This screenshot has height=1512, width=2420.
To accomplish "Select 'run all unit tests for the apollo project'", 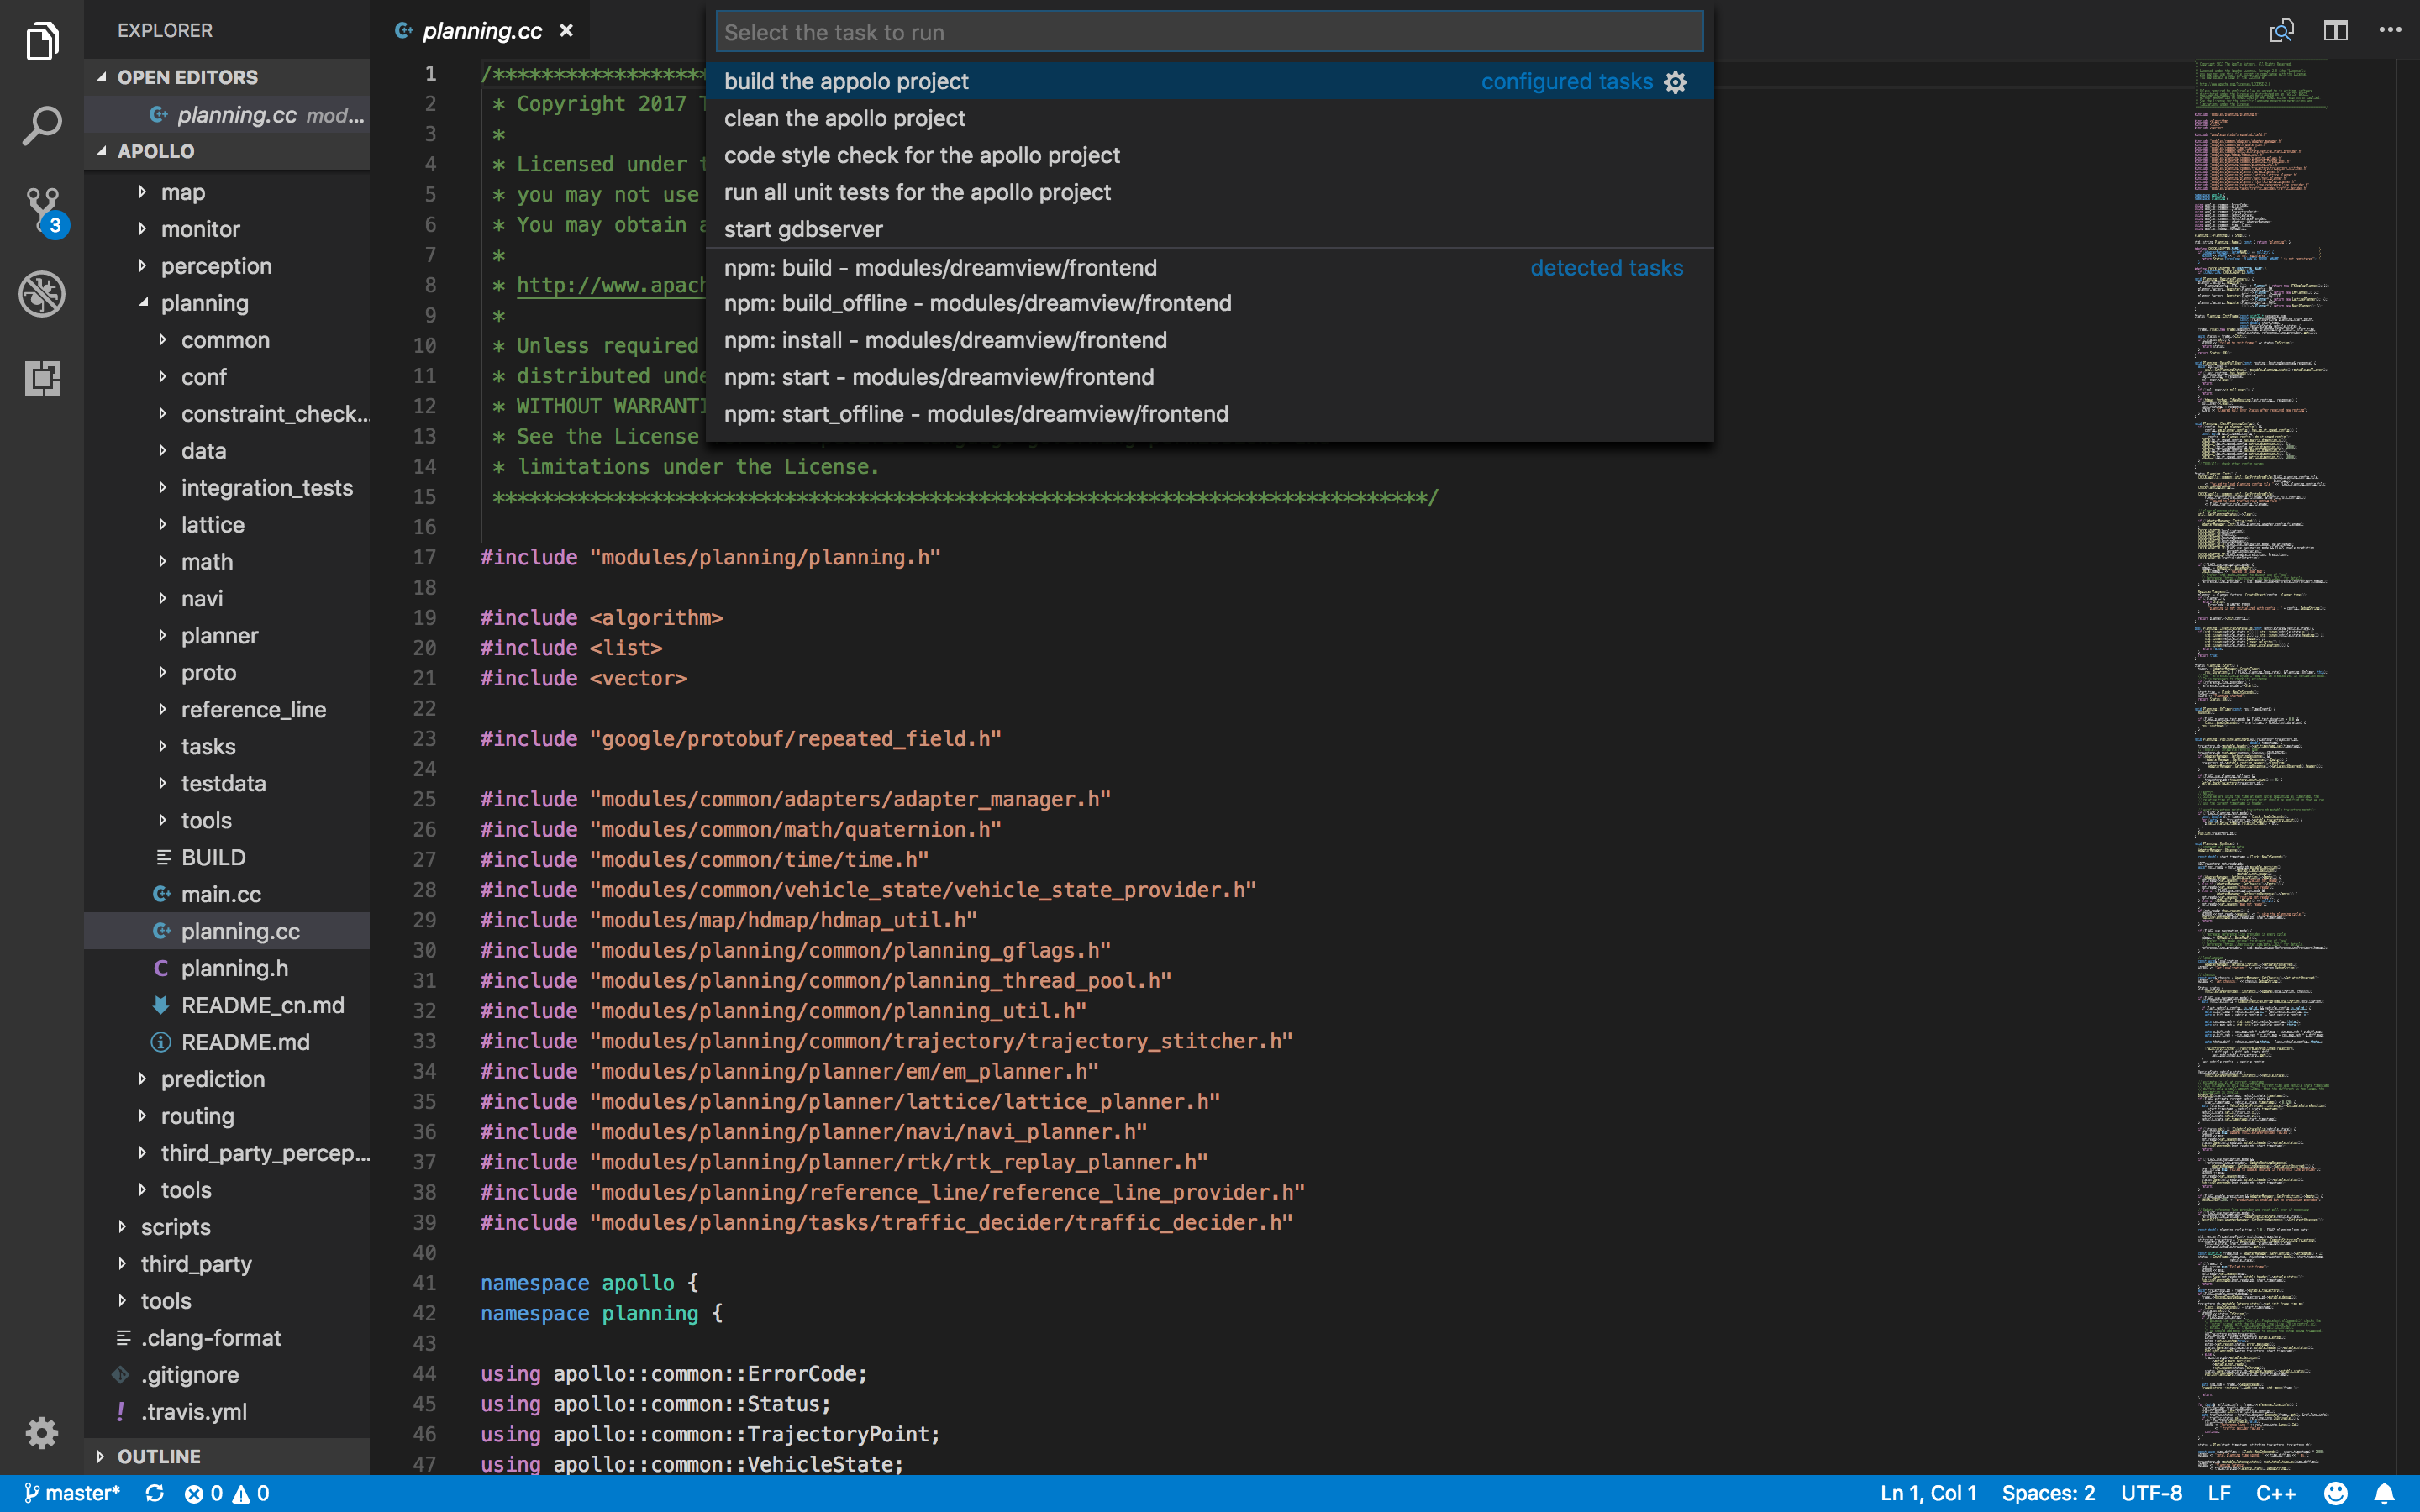I will (917, 192).
